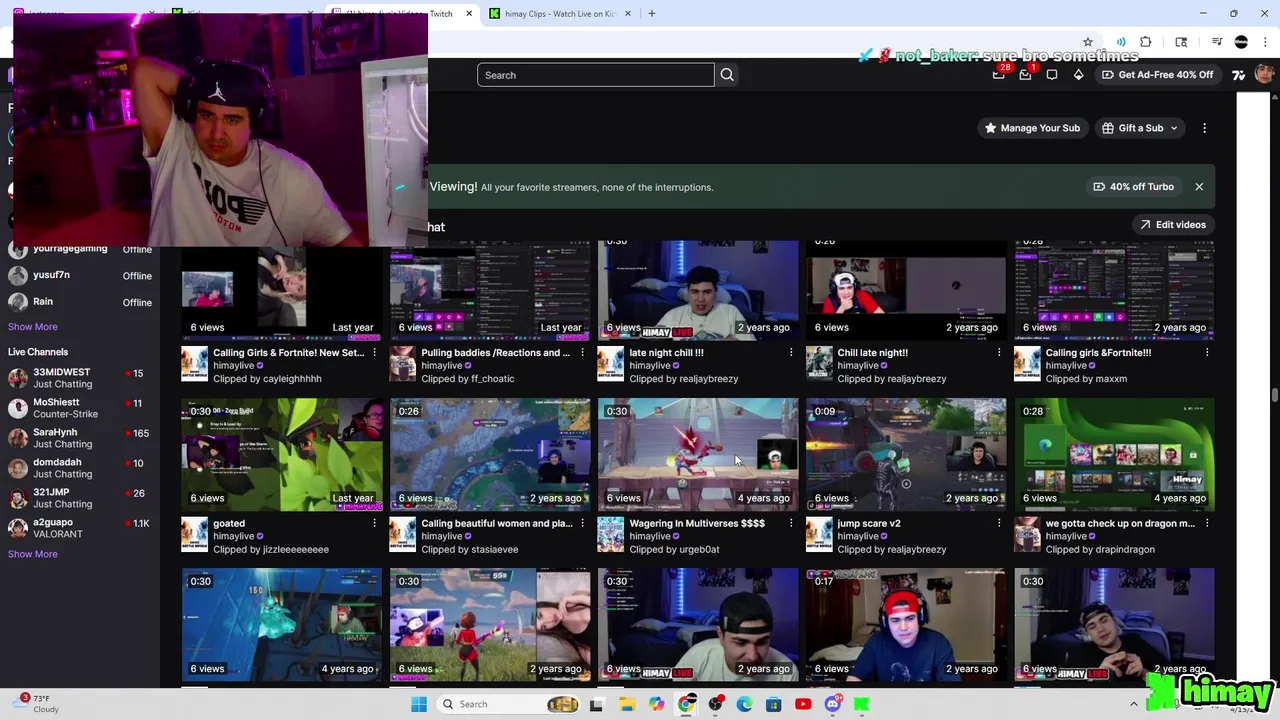
Task: Open 321JMP Just Chatting channel
Action: (80, 498)
